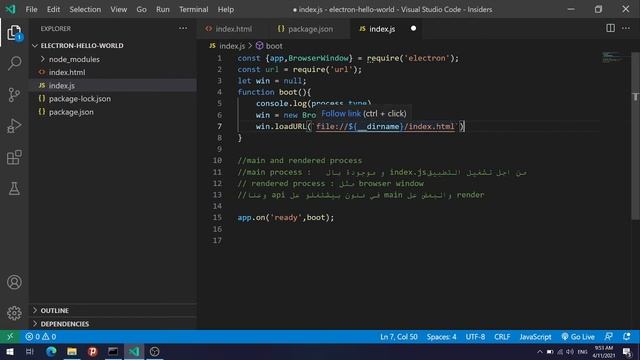Click the ENG input language indicator
Viewport: 640px width, 360px height.
pos(582,351)
